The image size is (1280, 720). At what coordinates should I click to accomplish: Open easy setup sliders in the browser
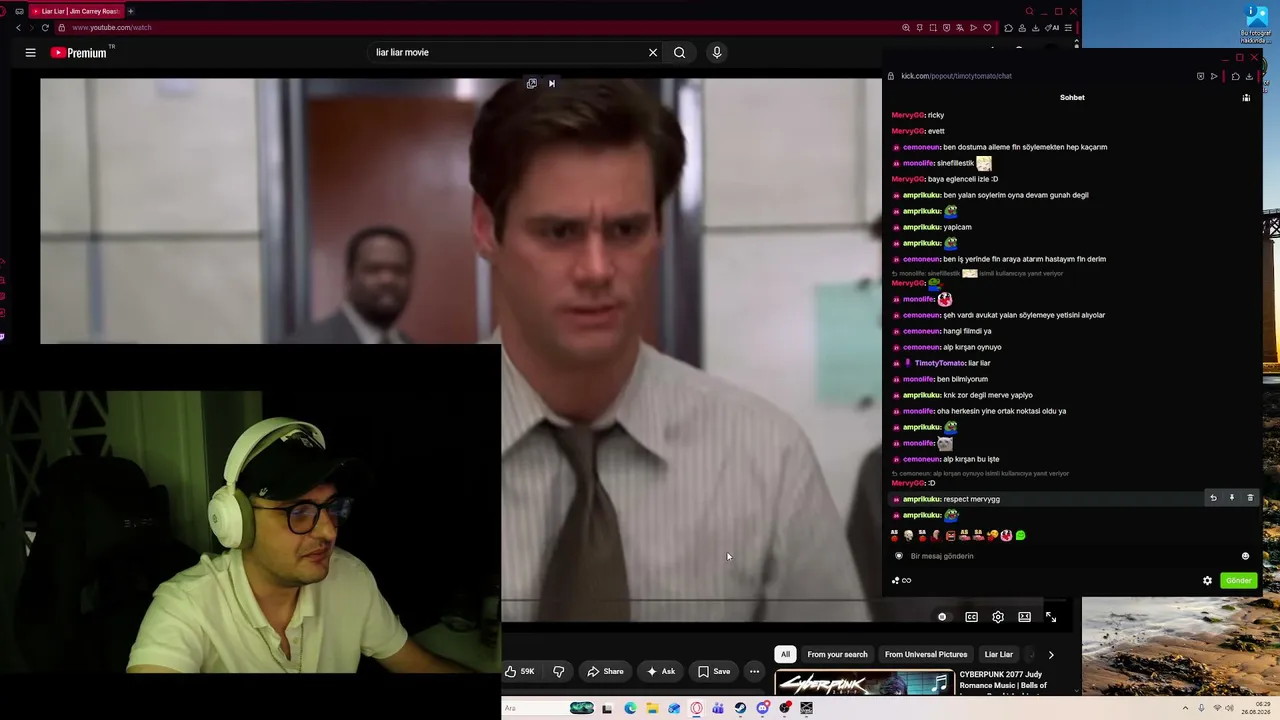coord(1067,28)
